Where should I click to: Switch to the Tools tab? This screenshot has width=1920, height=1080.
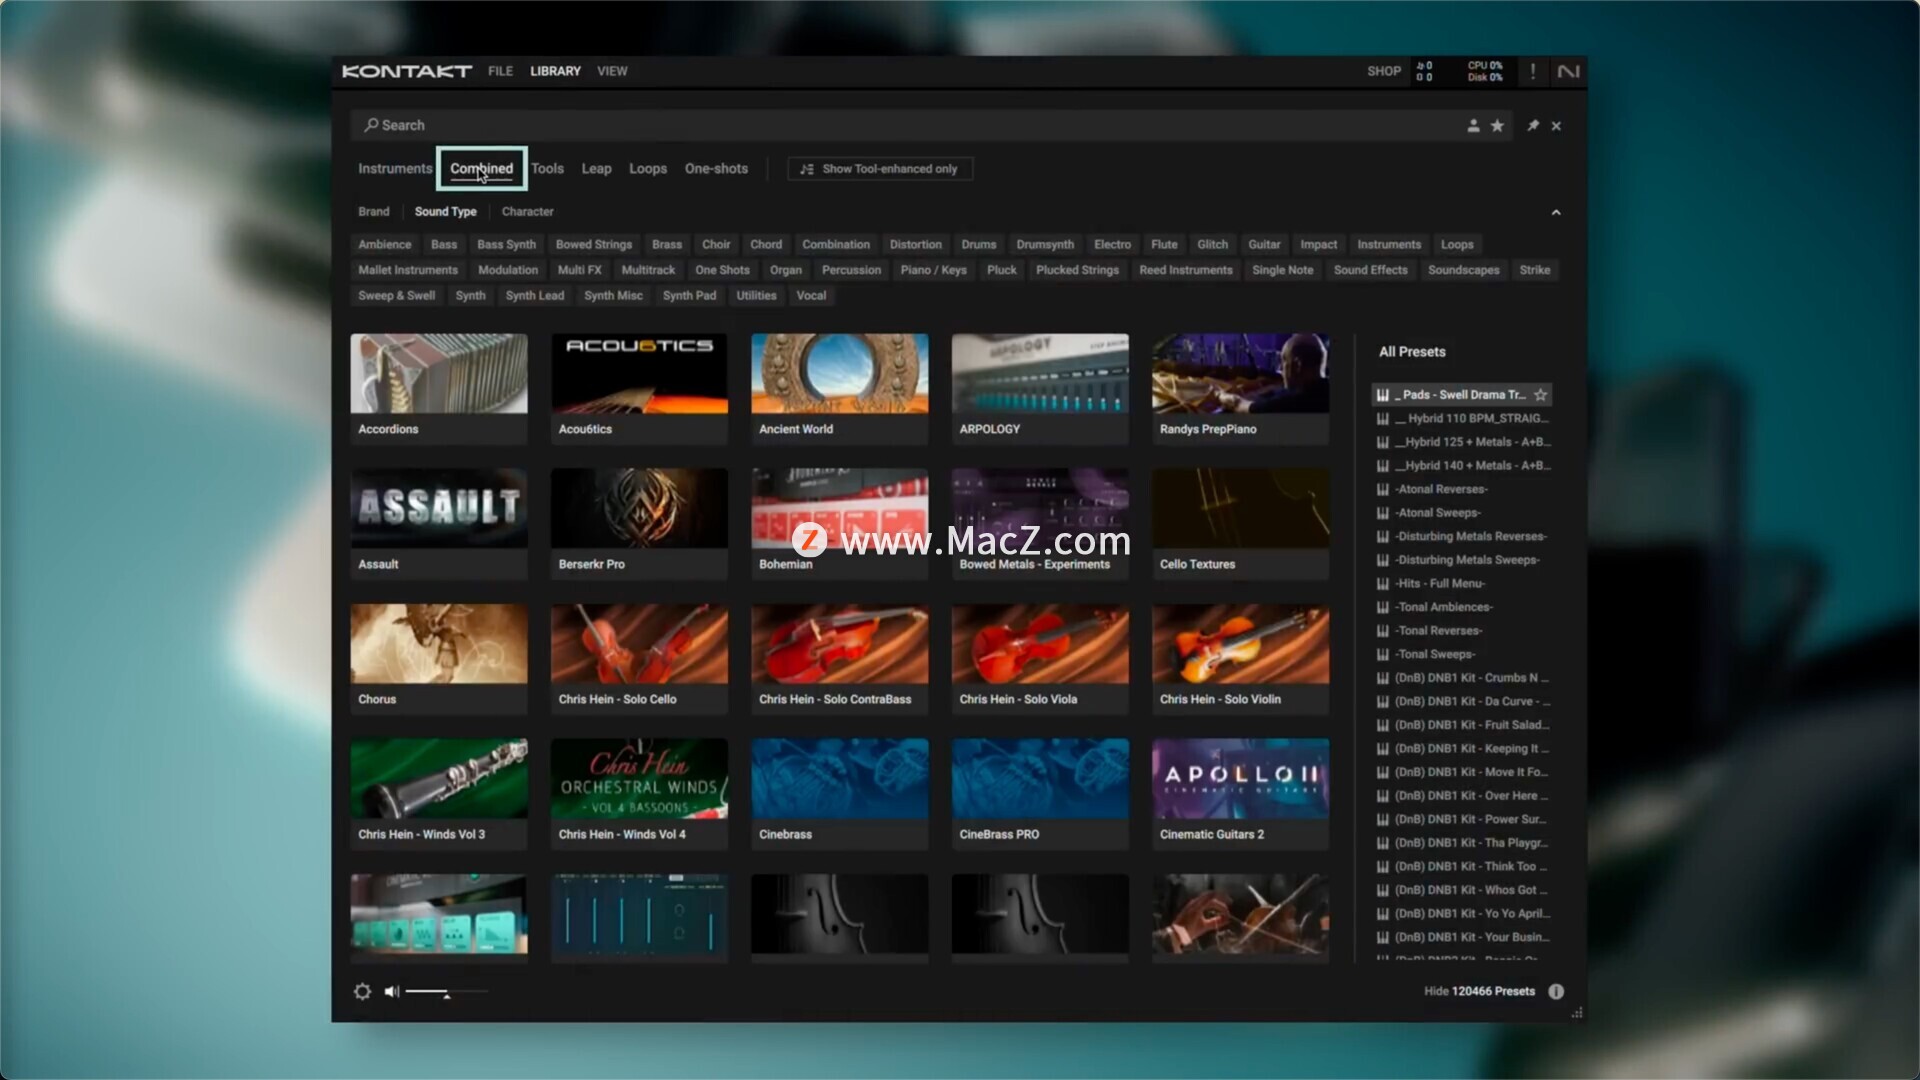[547, 169]
